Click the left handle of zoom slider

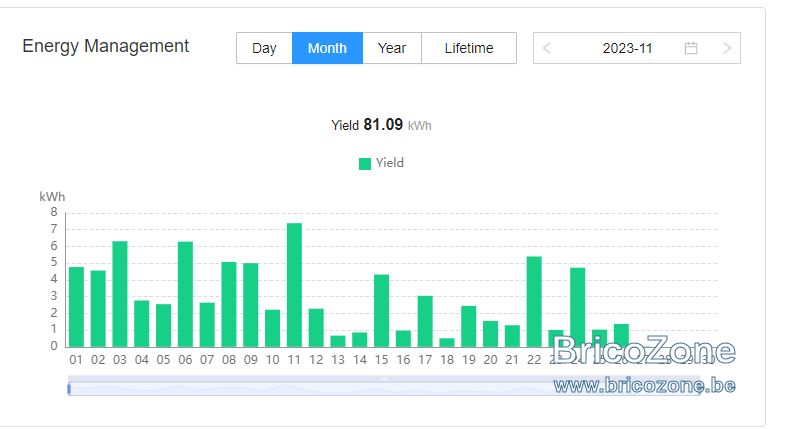tap(69, 389)
